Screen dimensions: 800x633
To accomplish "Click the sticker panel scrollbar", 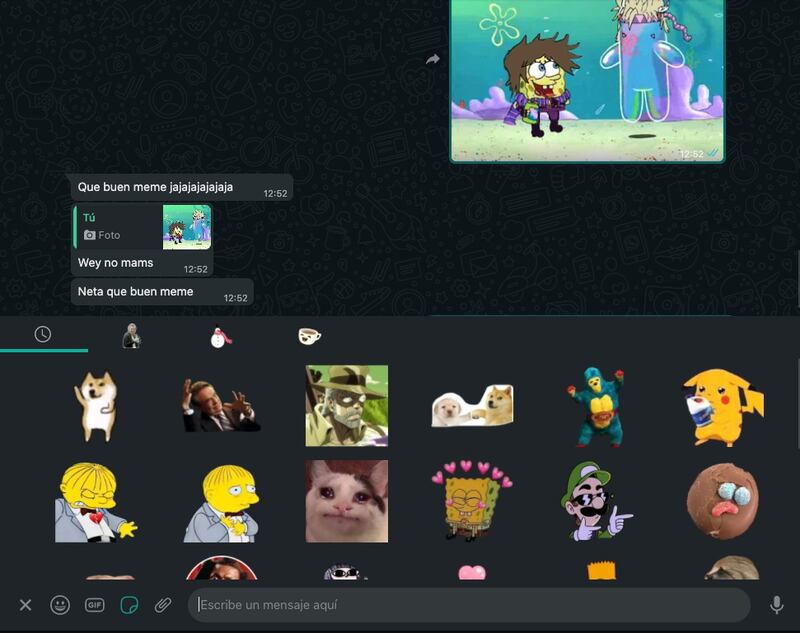I will tap(797, 403).
